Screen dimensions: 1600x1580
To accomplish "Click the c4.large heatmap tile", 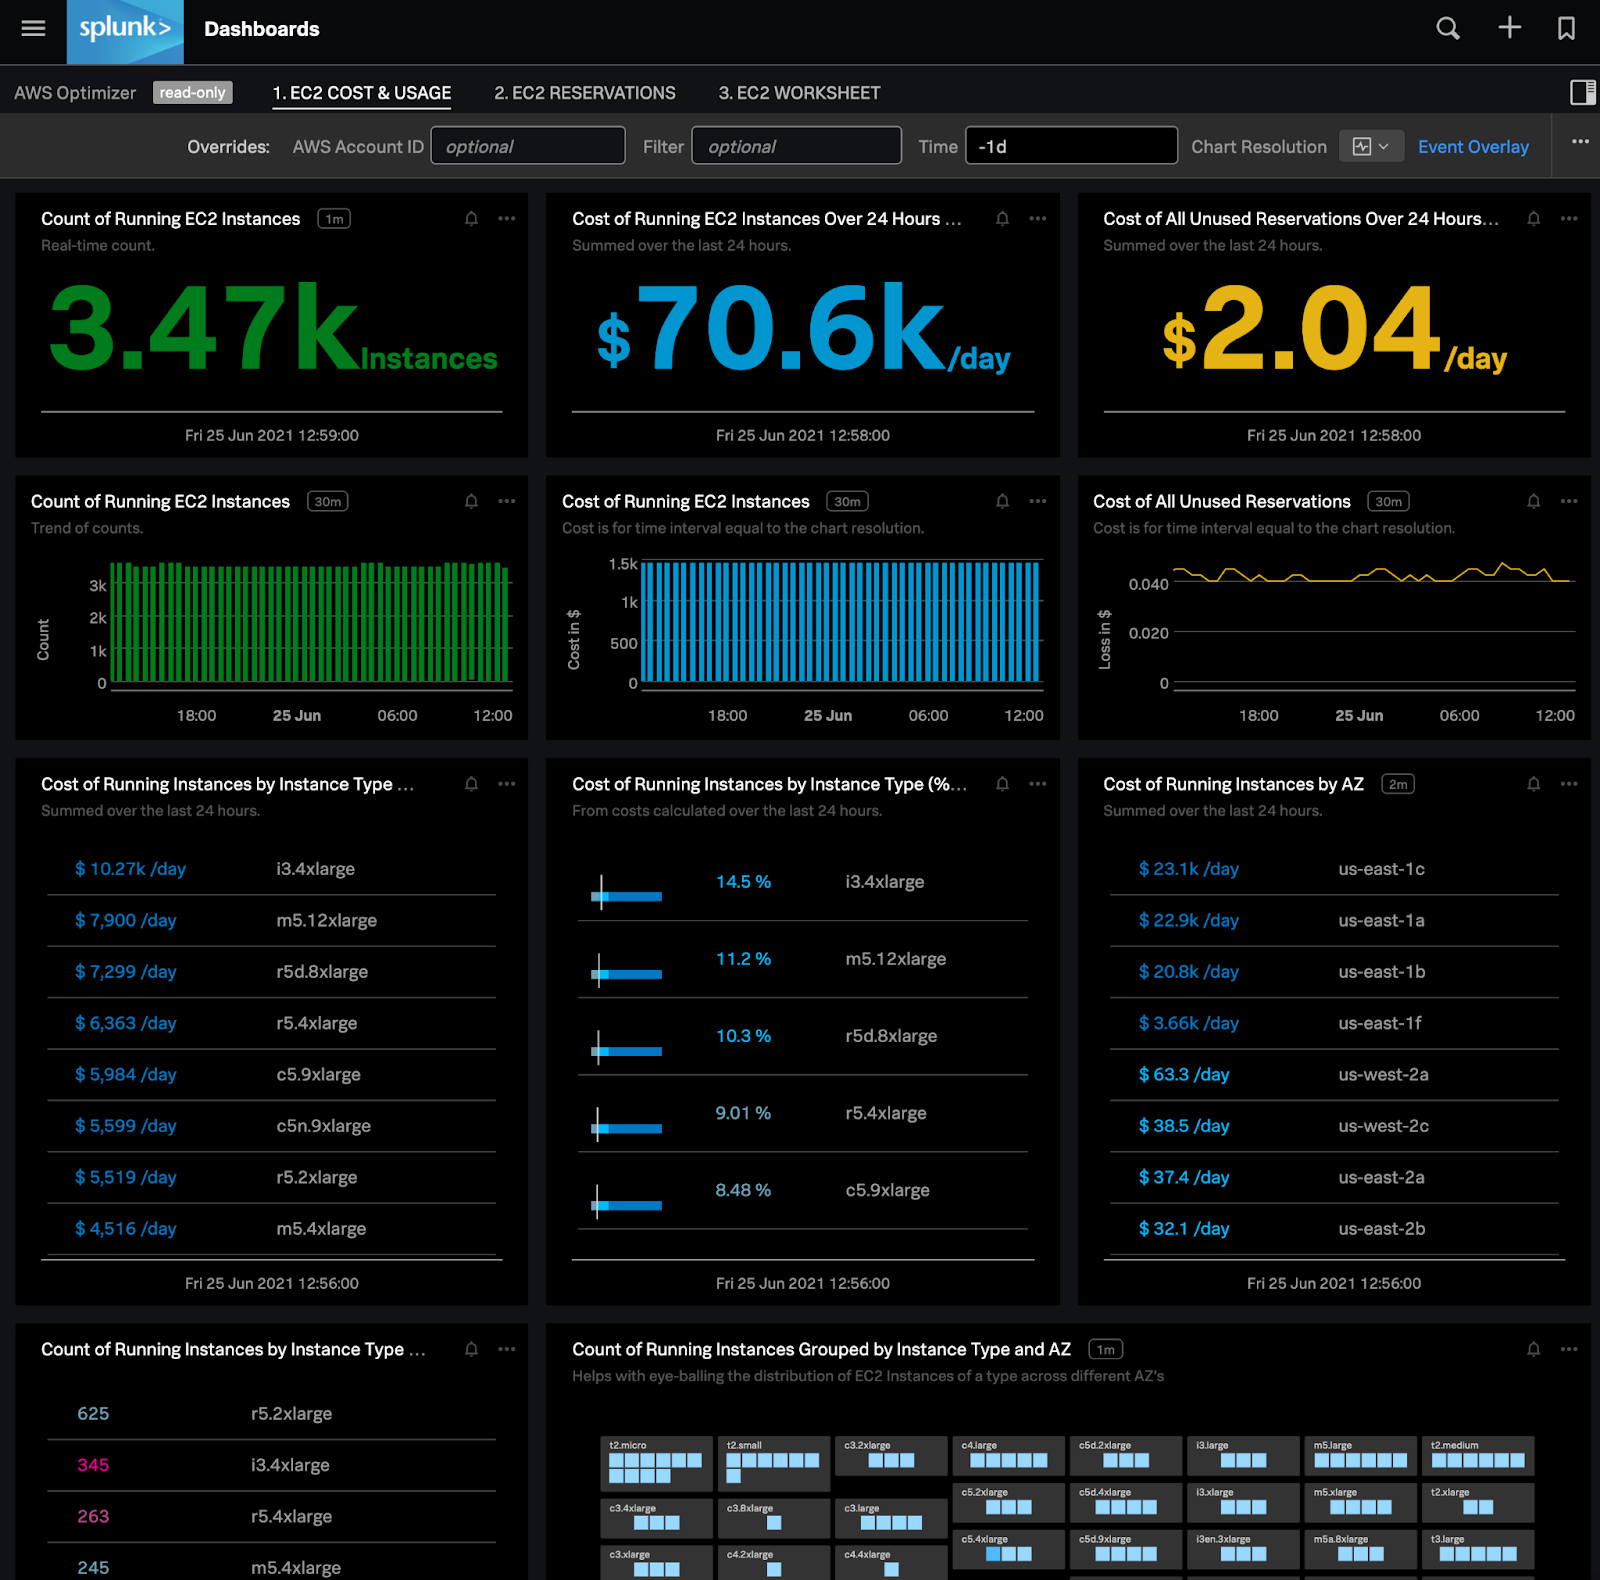I will click(1009, 1456).
